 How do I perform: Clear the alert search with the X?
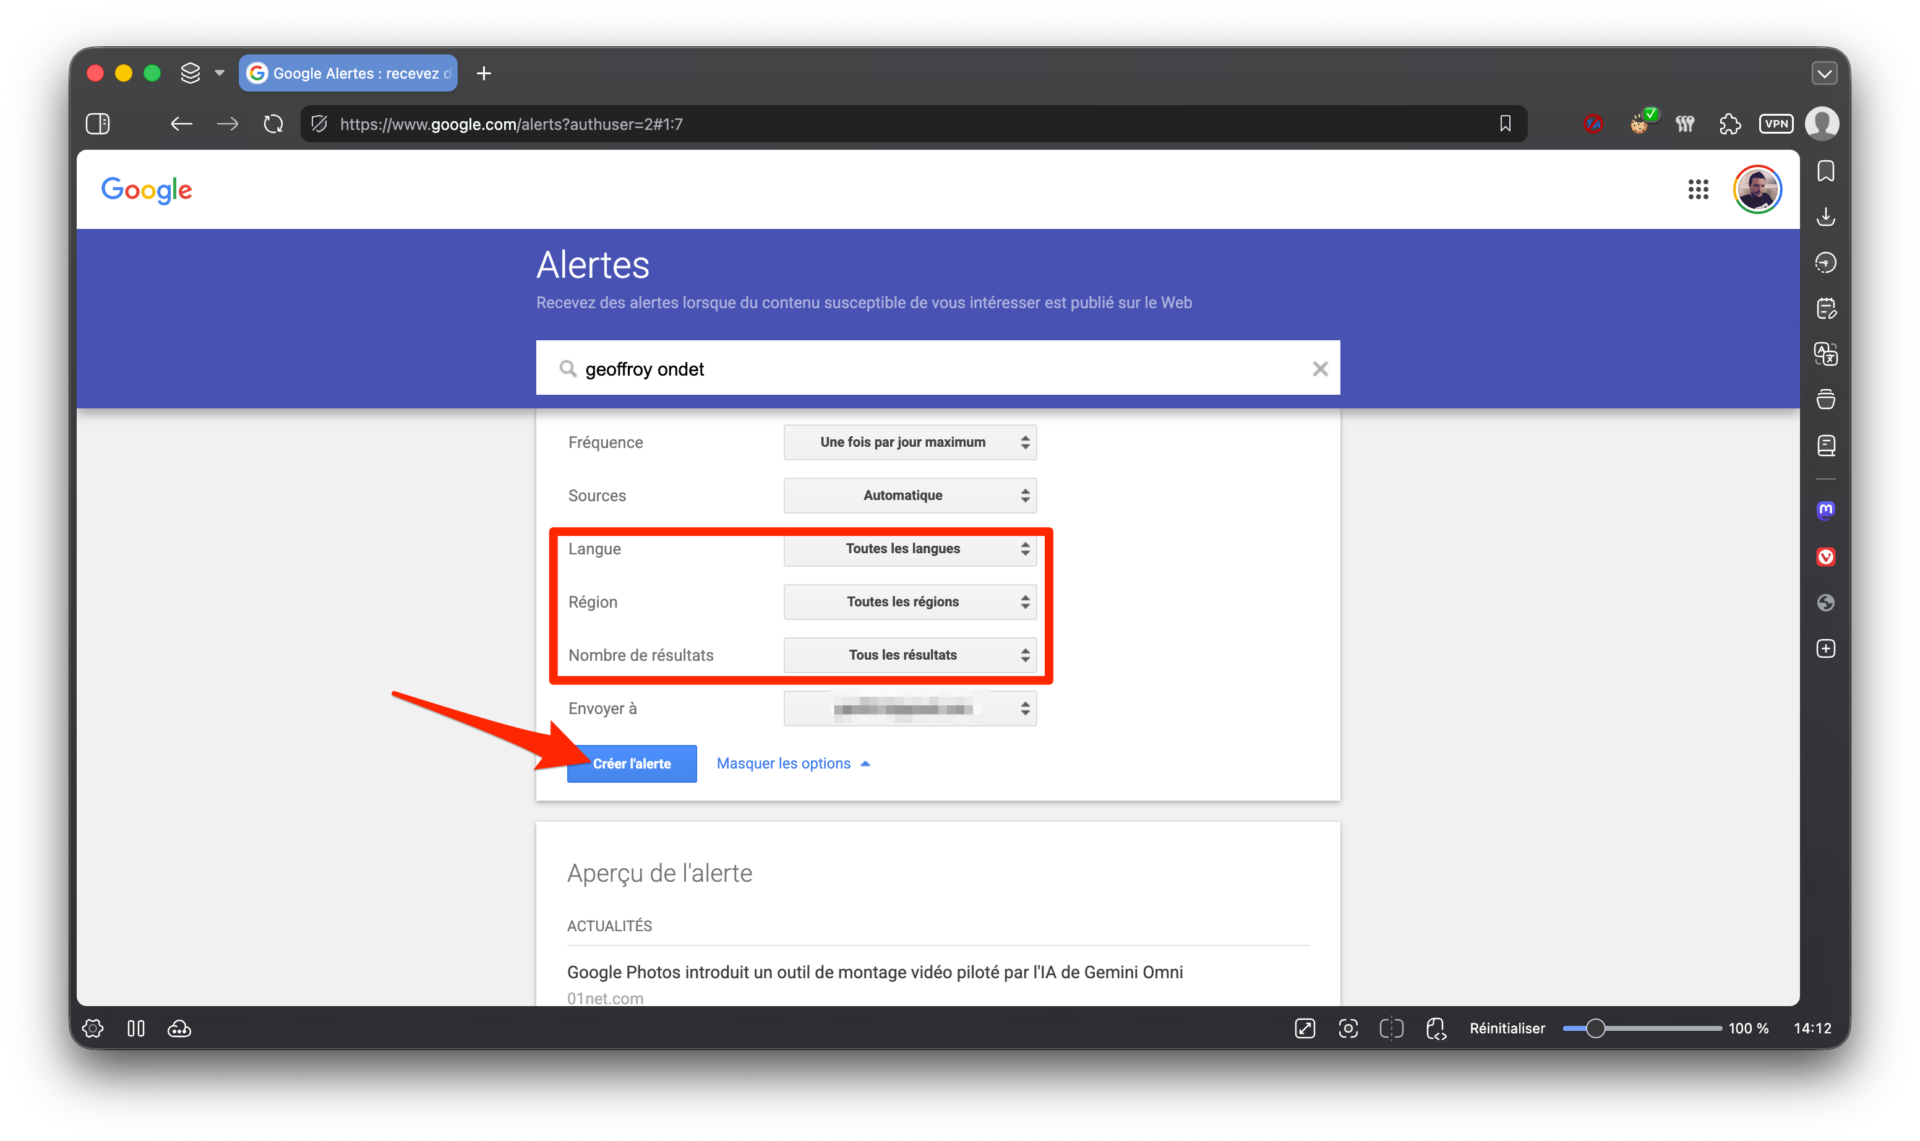click(1320, 369)
